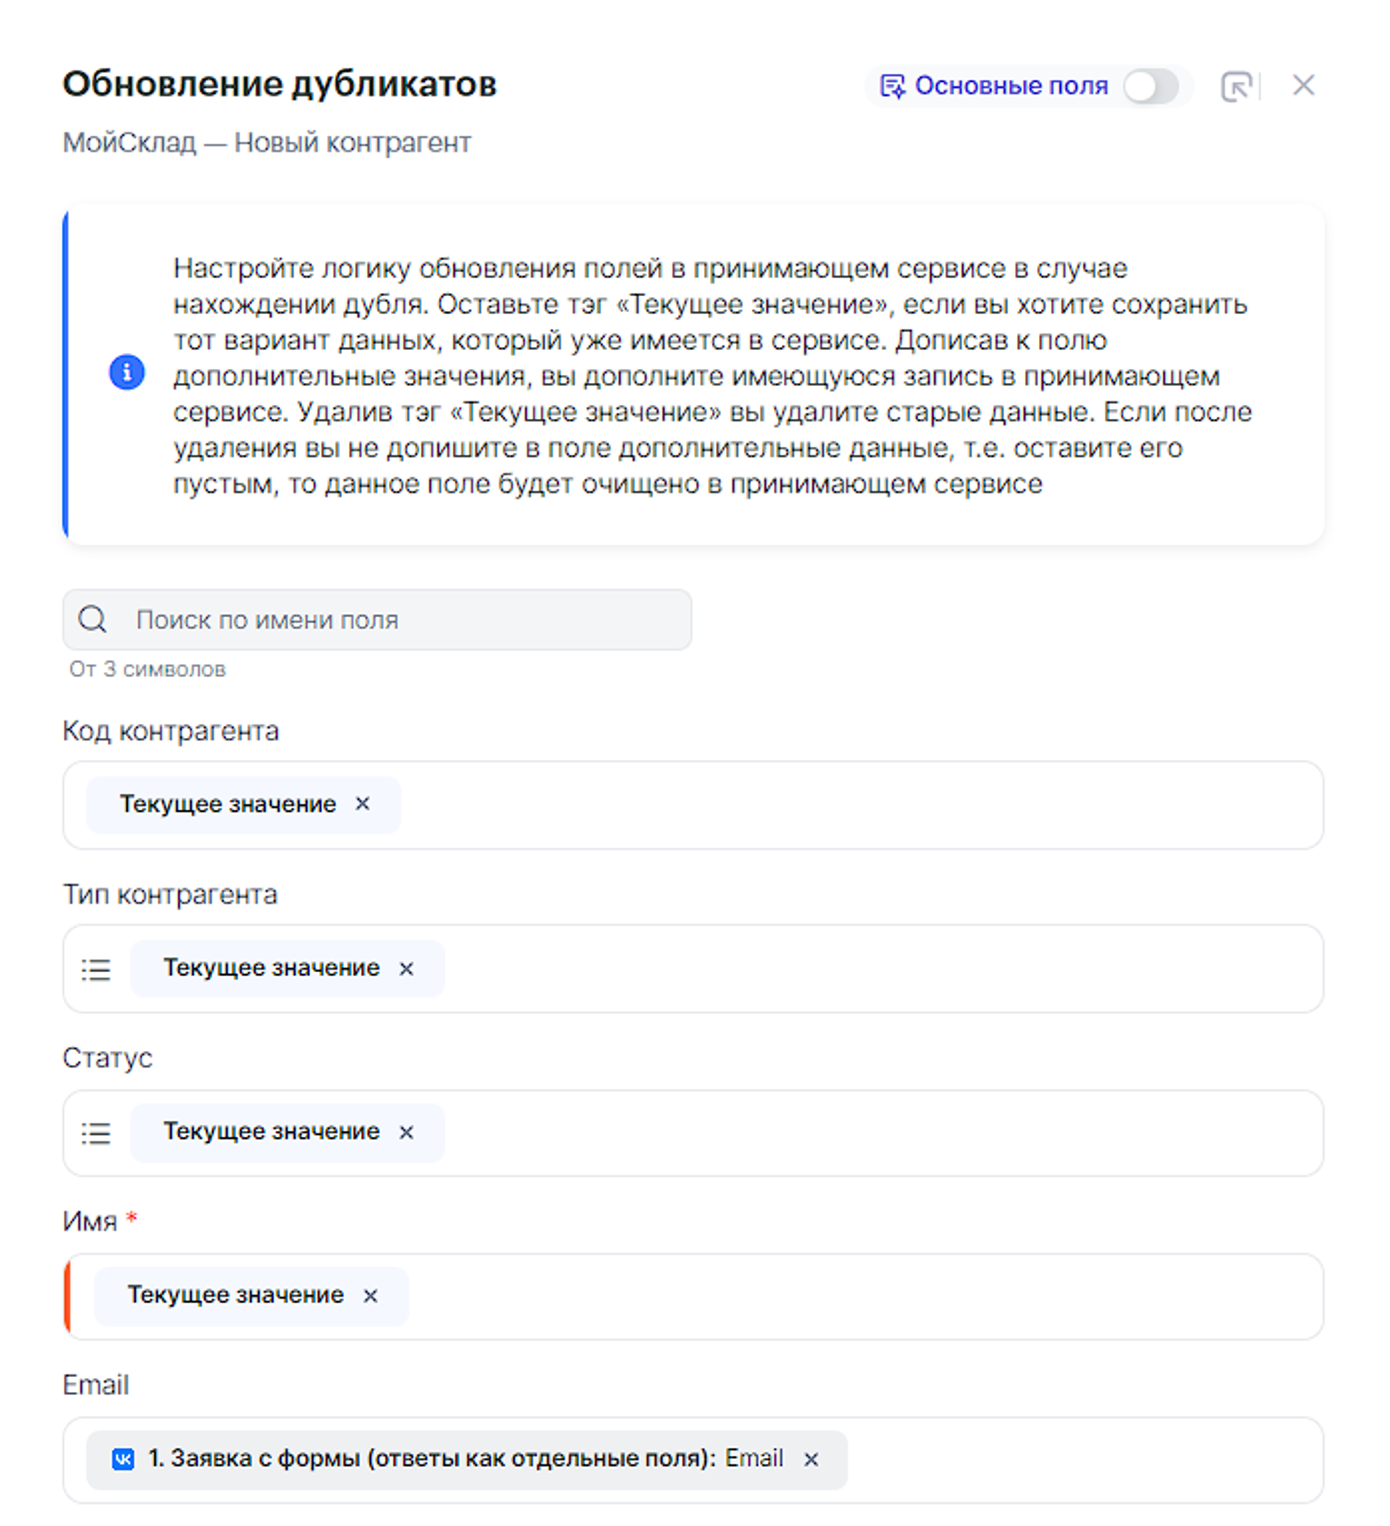Click the collapse window arrow icon
The height and width of the screenshot is (1526, 1390).
click(x=1236, y=86)
